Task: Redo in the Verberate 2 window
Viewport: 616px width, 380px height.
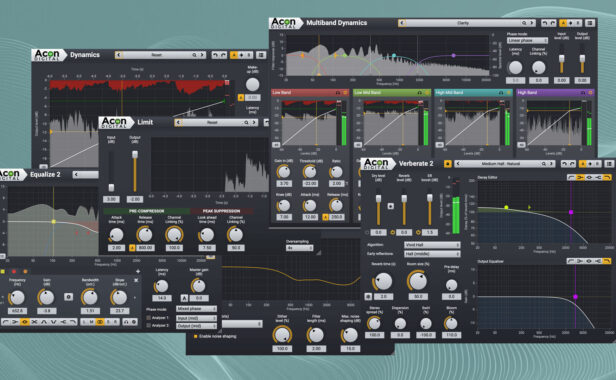Action: [x=572, y=164]
